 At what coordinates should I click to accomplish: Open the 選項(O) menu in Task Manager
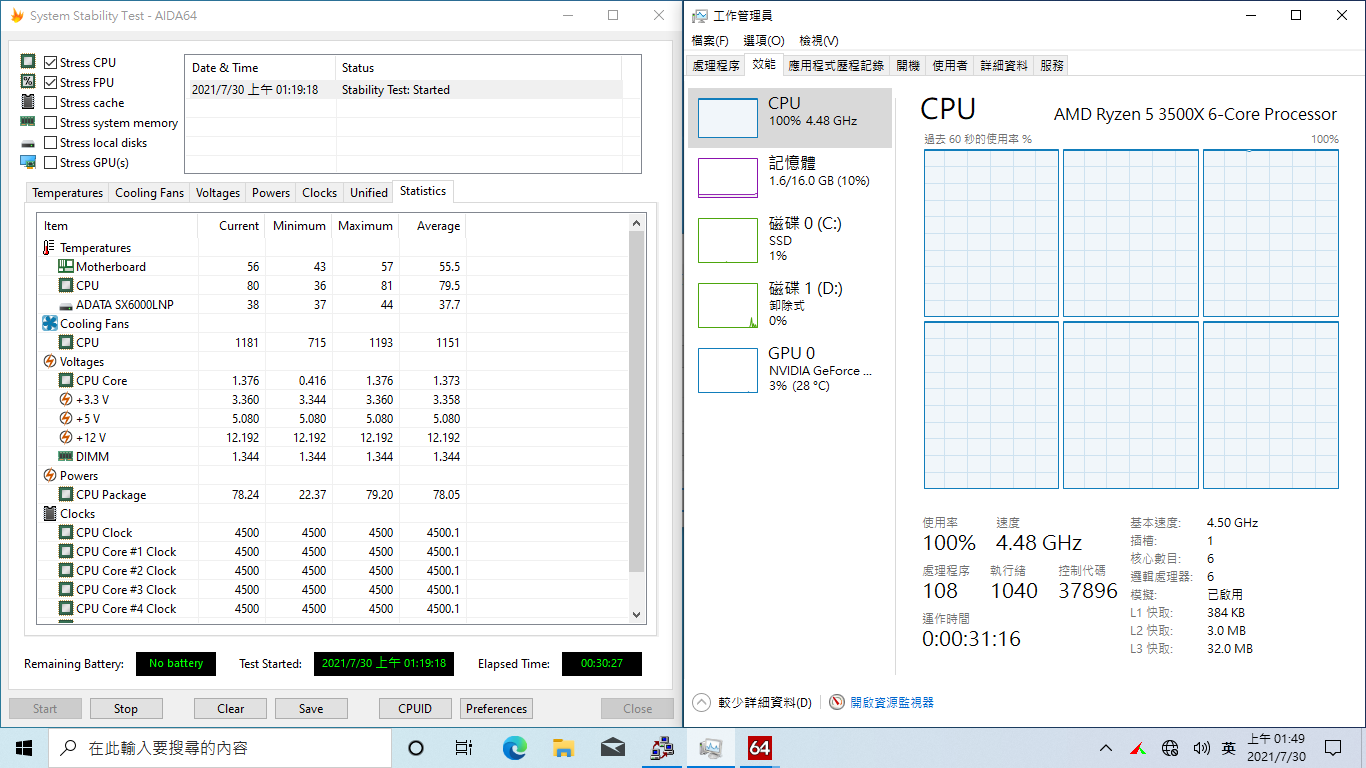(764, 41)
